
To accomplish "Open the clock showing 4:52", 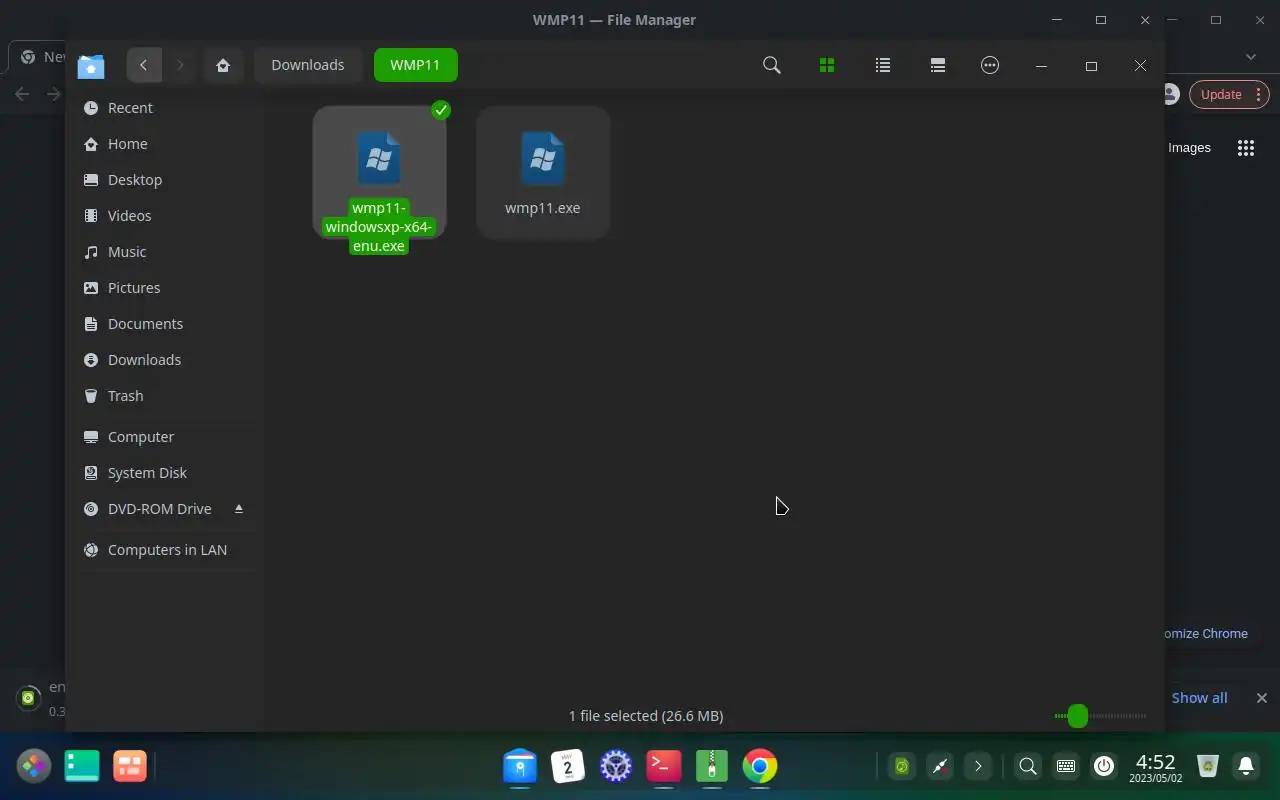I will tap(1156, 768).
